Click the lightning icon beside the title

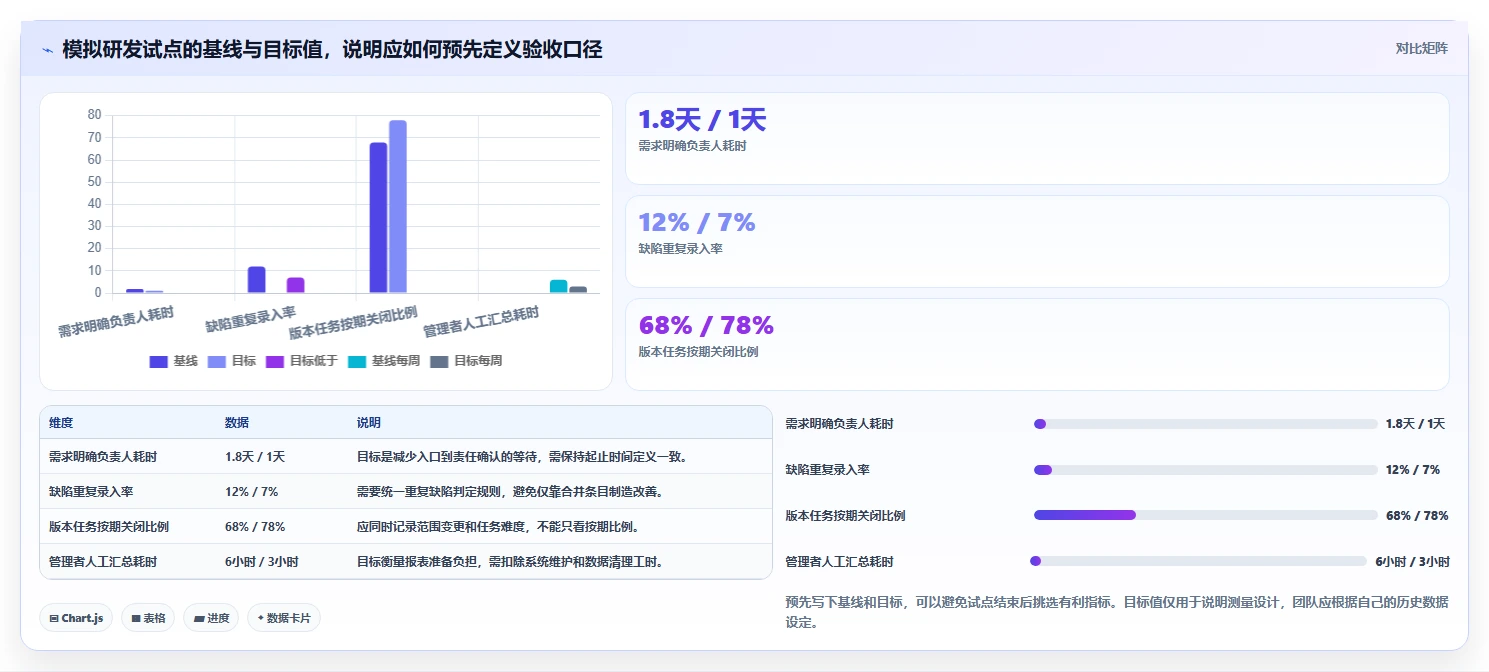(47, 50)
